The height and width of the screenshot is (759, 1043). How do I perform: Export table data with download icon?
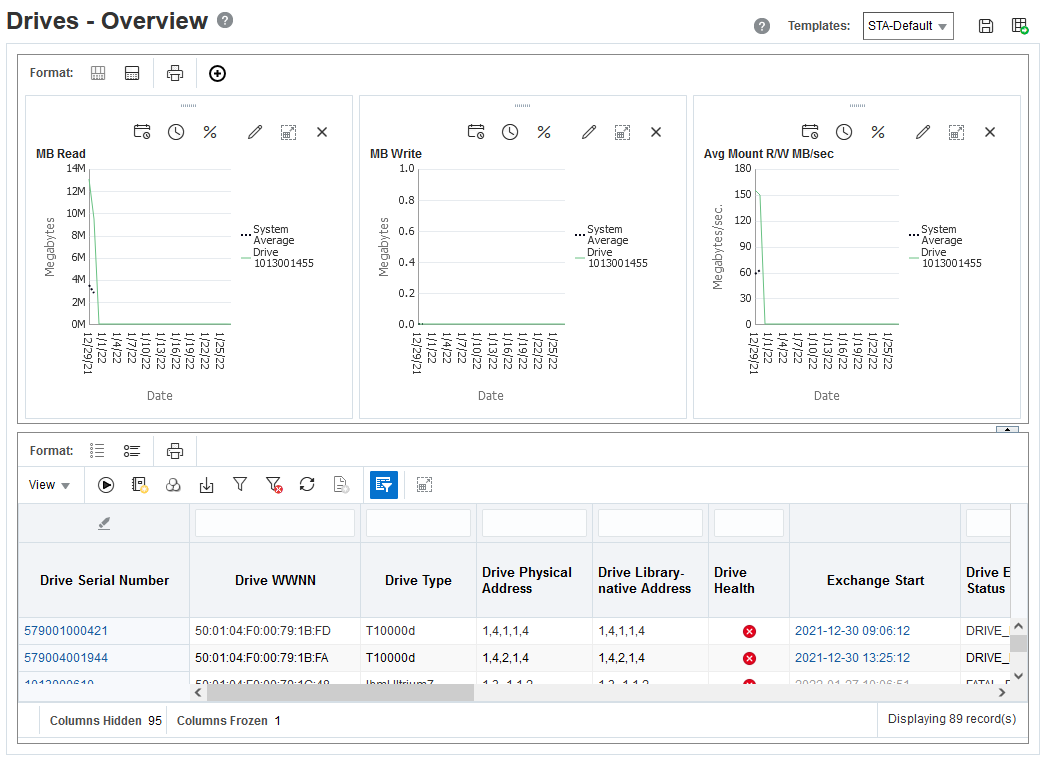(x=207, y=485)
